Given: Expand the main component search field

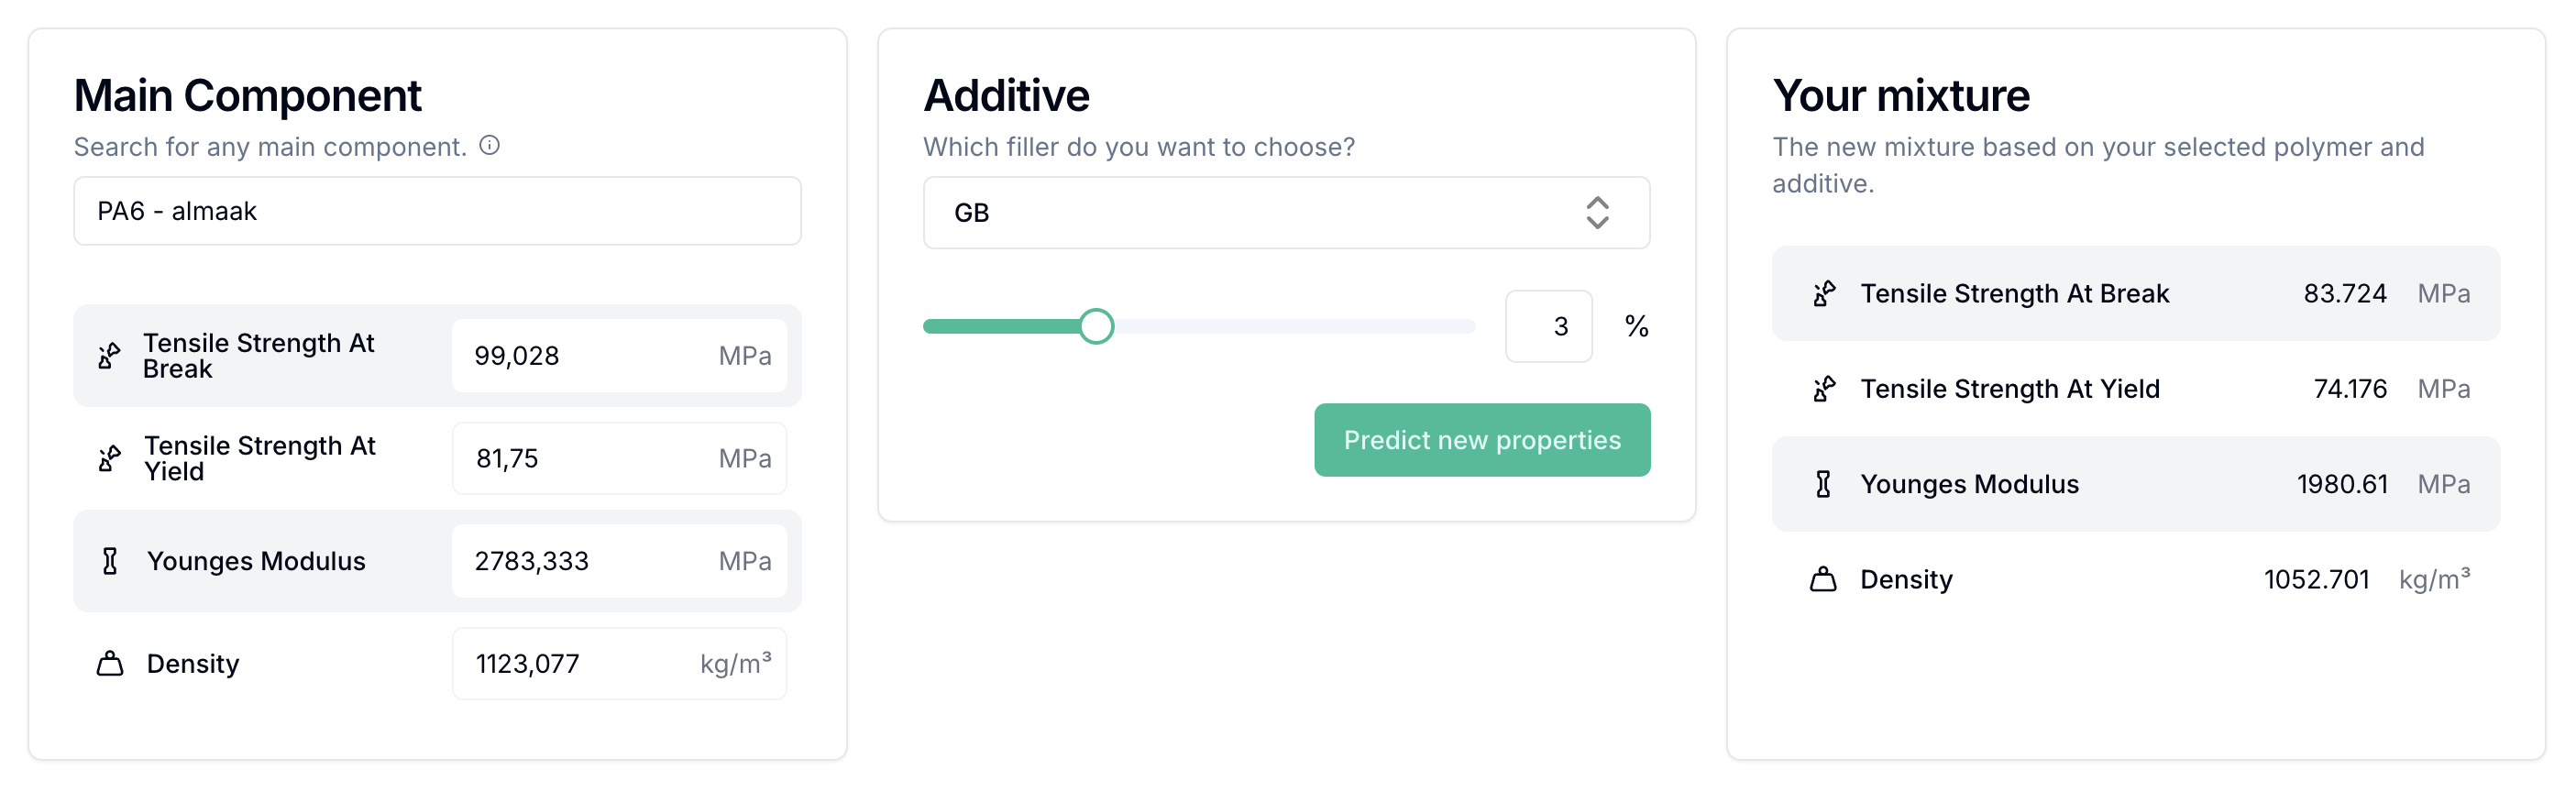Looking at the screenshot, I should [437, 211].
